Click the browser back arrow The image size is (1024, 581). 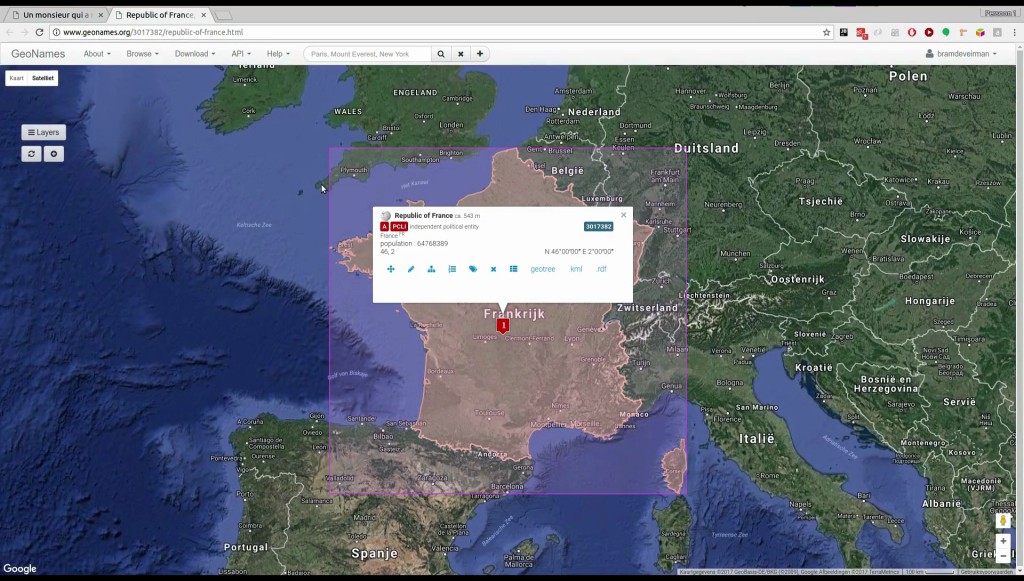click(9, 32)
